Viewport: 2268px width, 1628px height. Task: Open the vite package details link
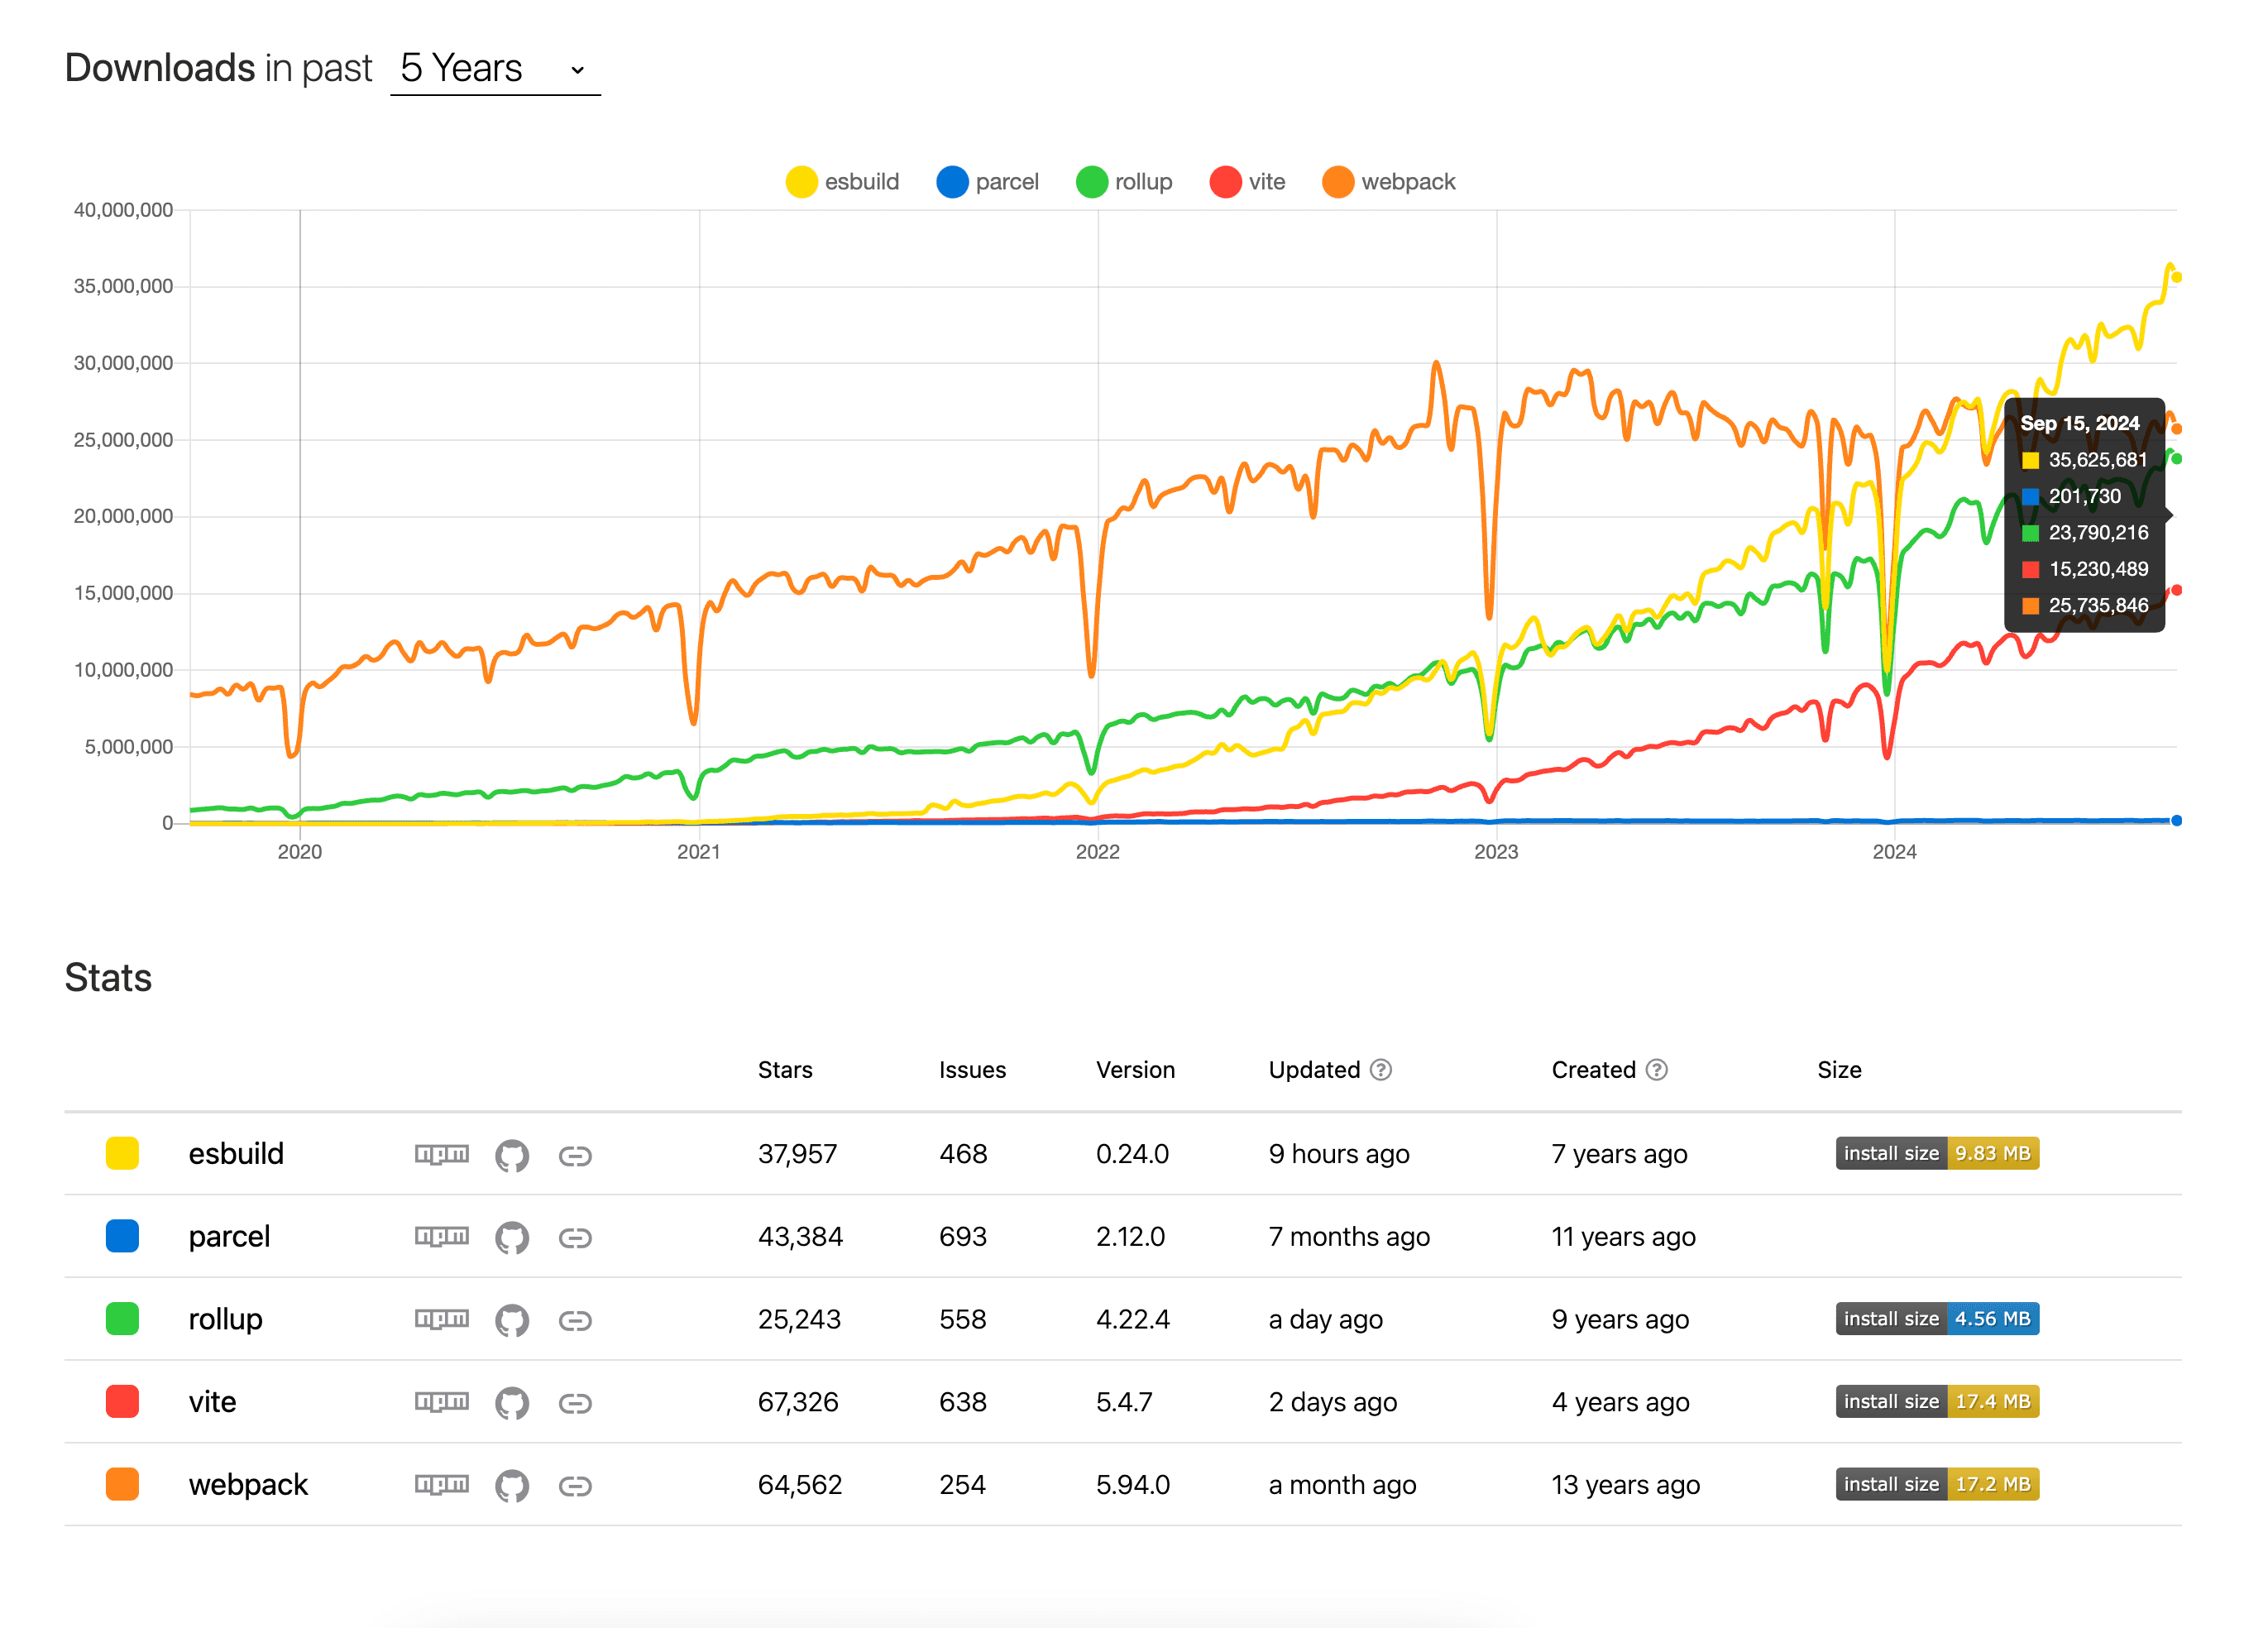[576, 1402]
